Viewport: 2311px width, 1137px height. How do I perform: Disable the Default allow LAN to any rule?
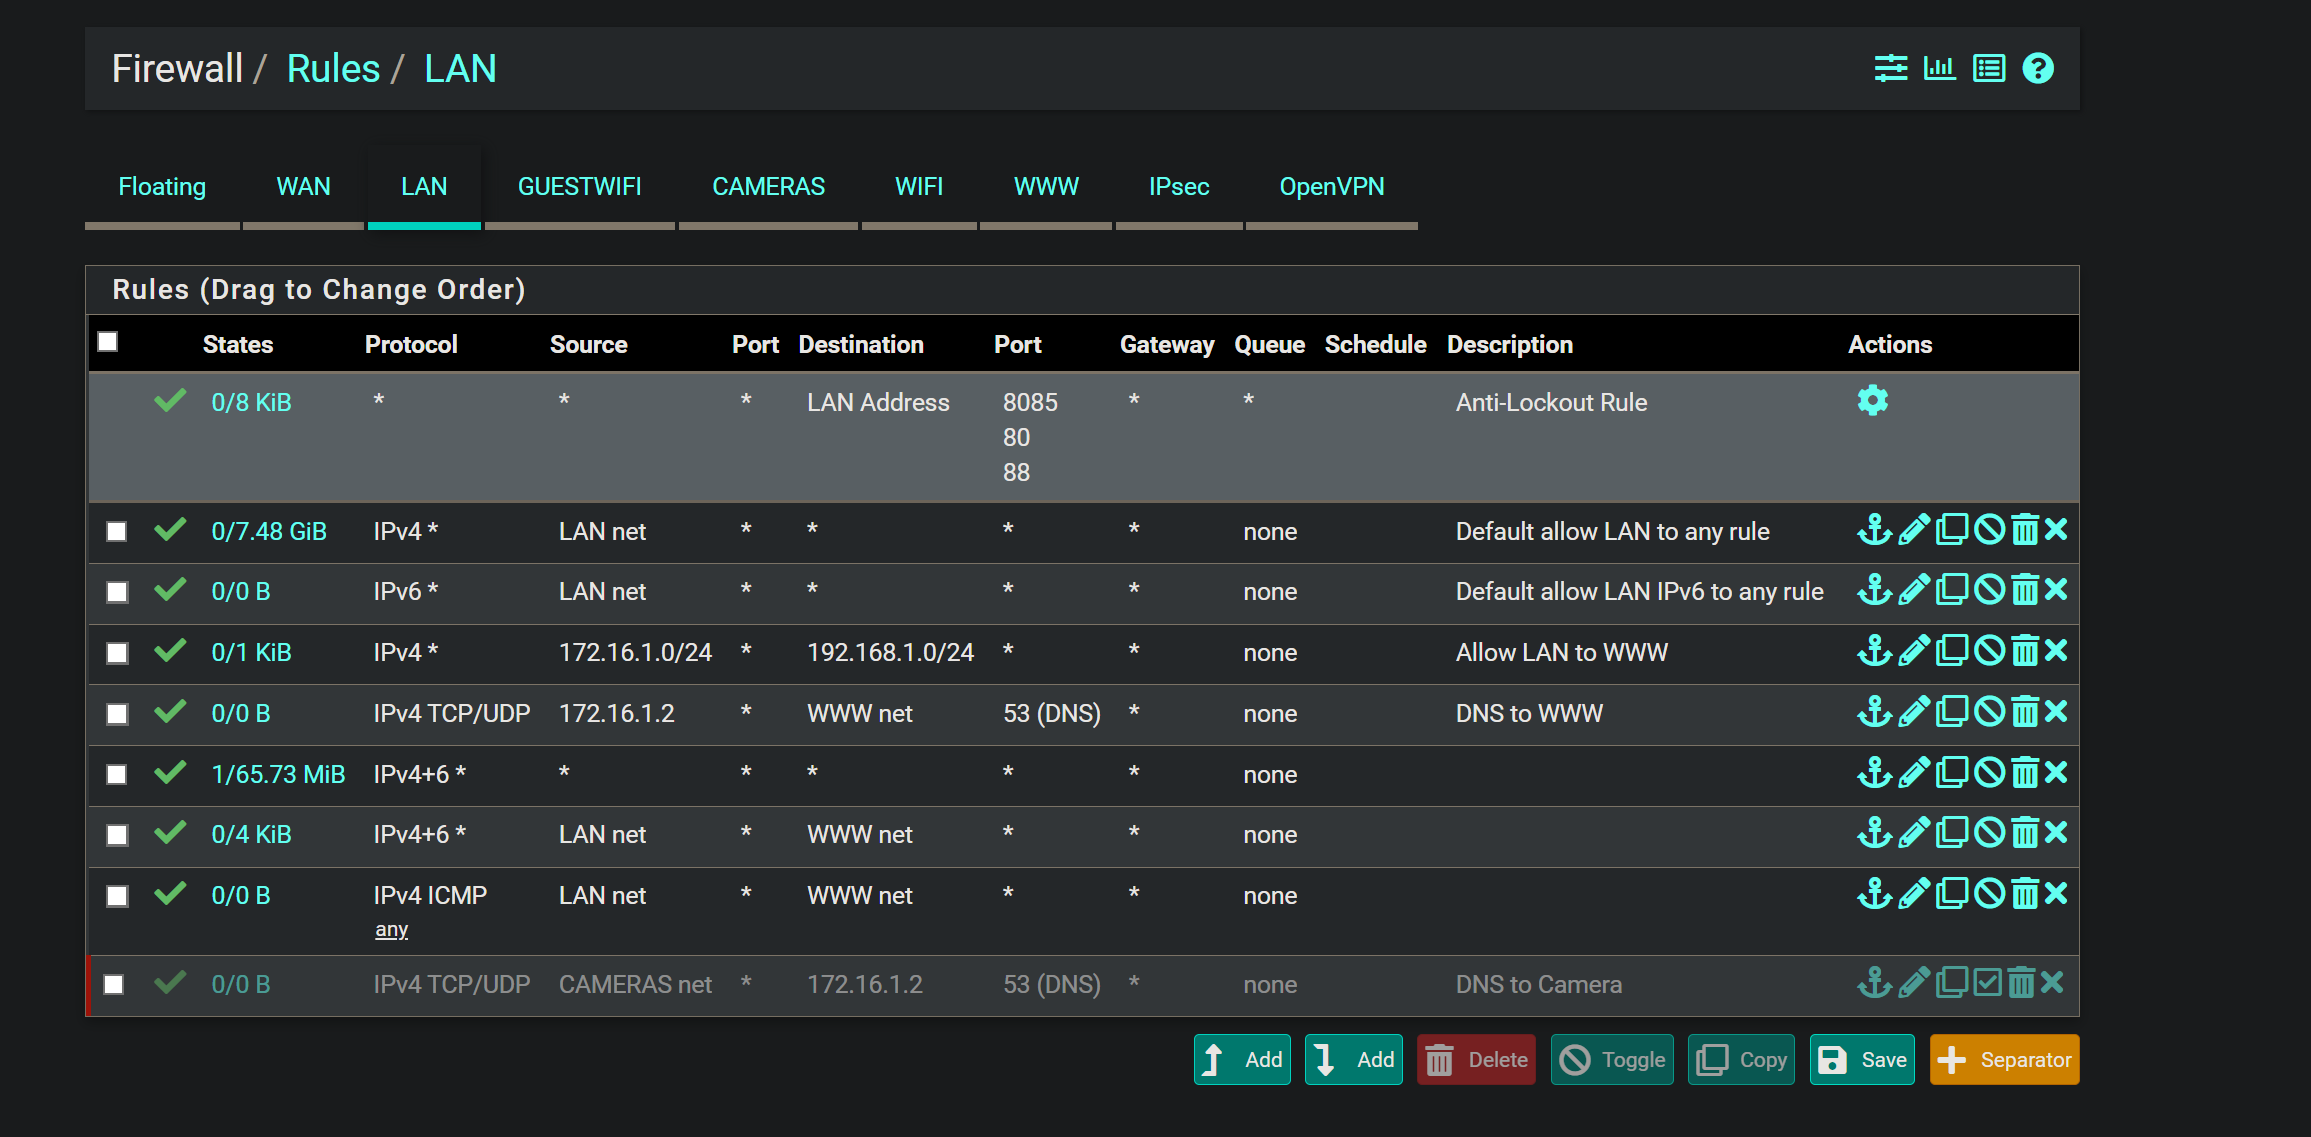(x=1989, y=530)
